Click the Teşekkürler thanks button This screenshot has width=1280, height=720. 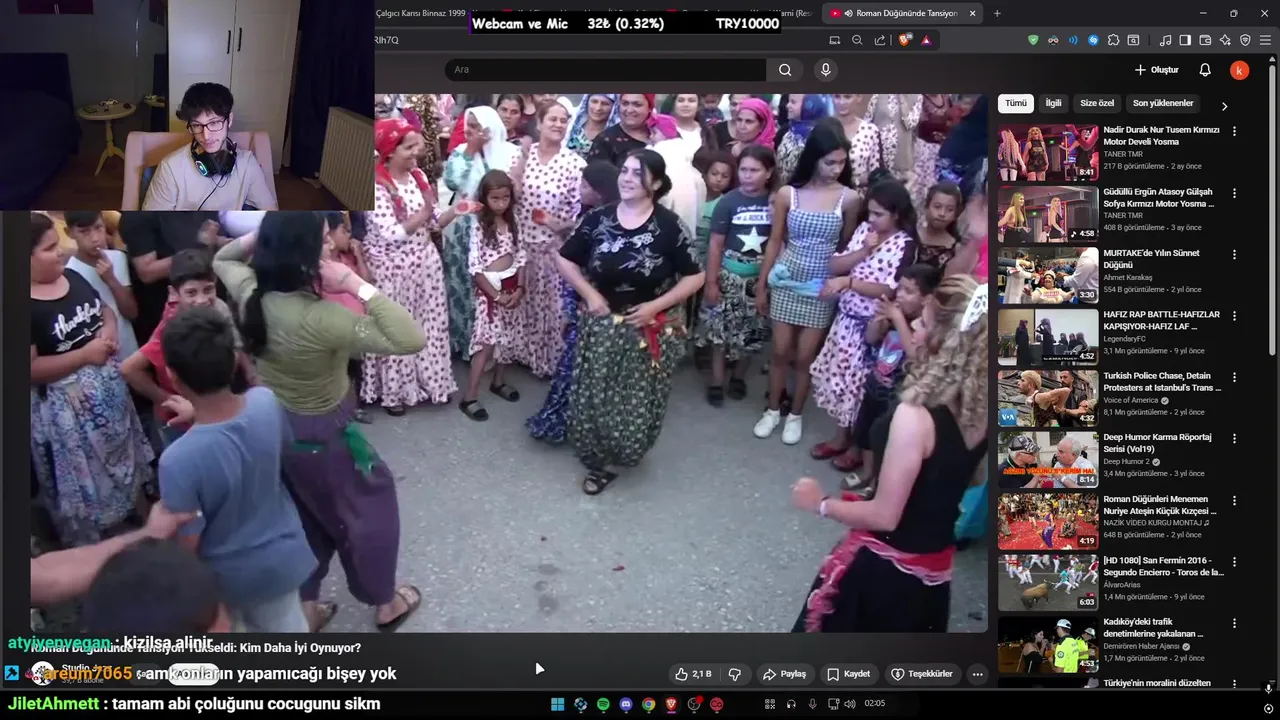click(922, 674)
